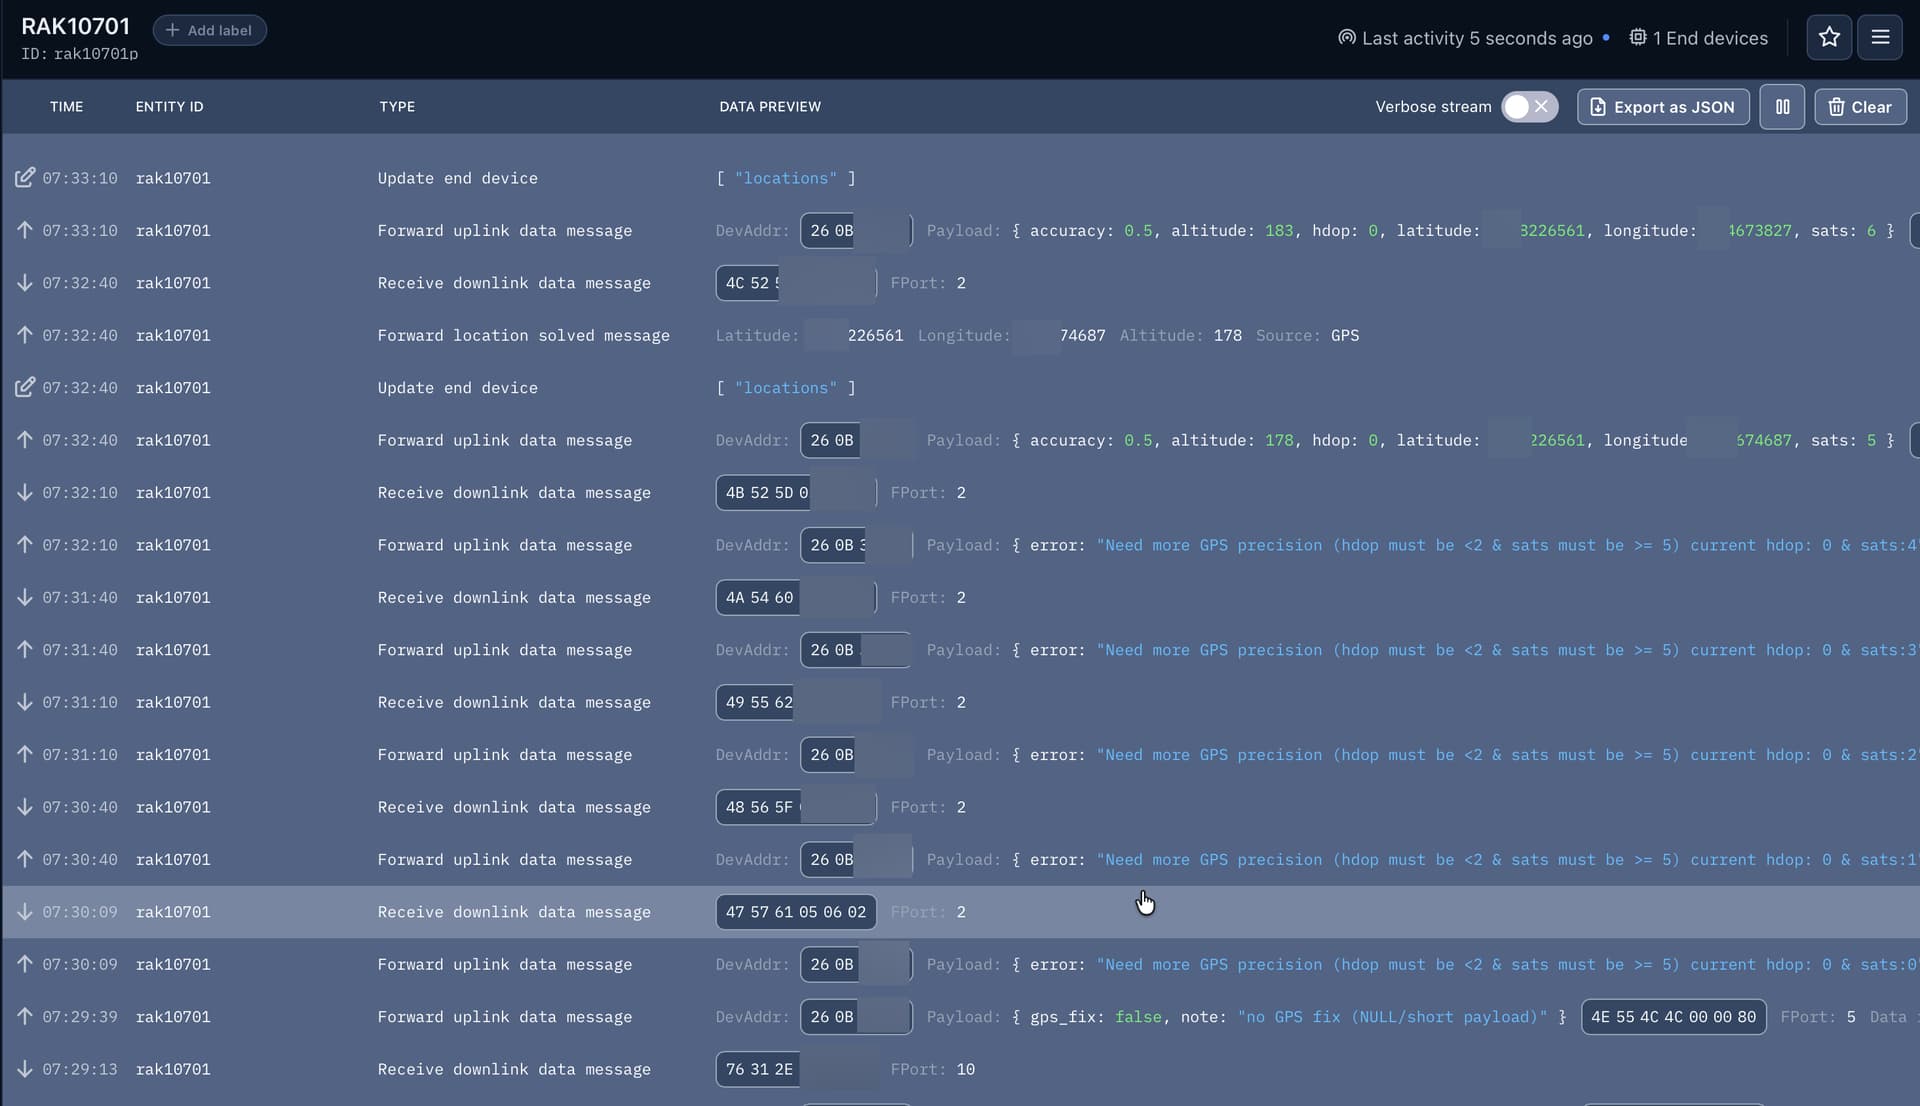Export events as JSON

point(1663,107)
